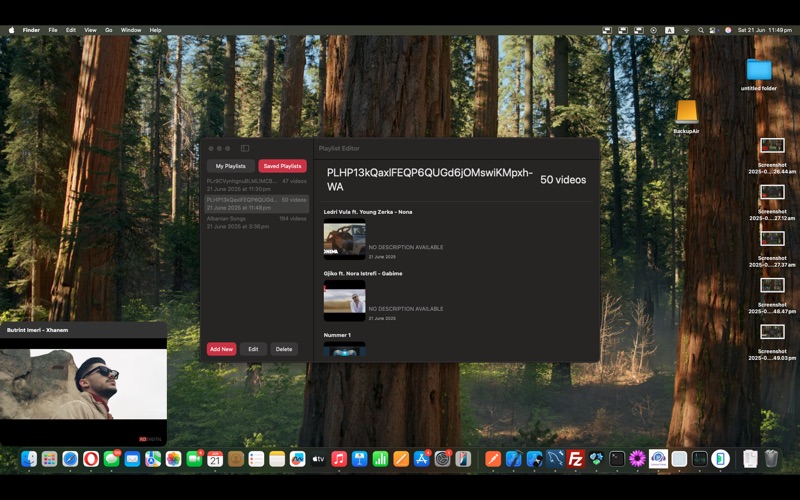This screenshot has width=800, height=500.
Task: Open the Help menu
Action: [x=156, y=30]
